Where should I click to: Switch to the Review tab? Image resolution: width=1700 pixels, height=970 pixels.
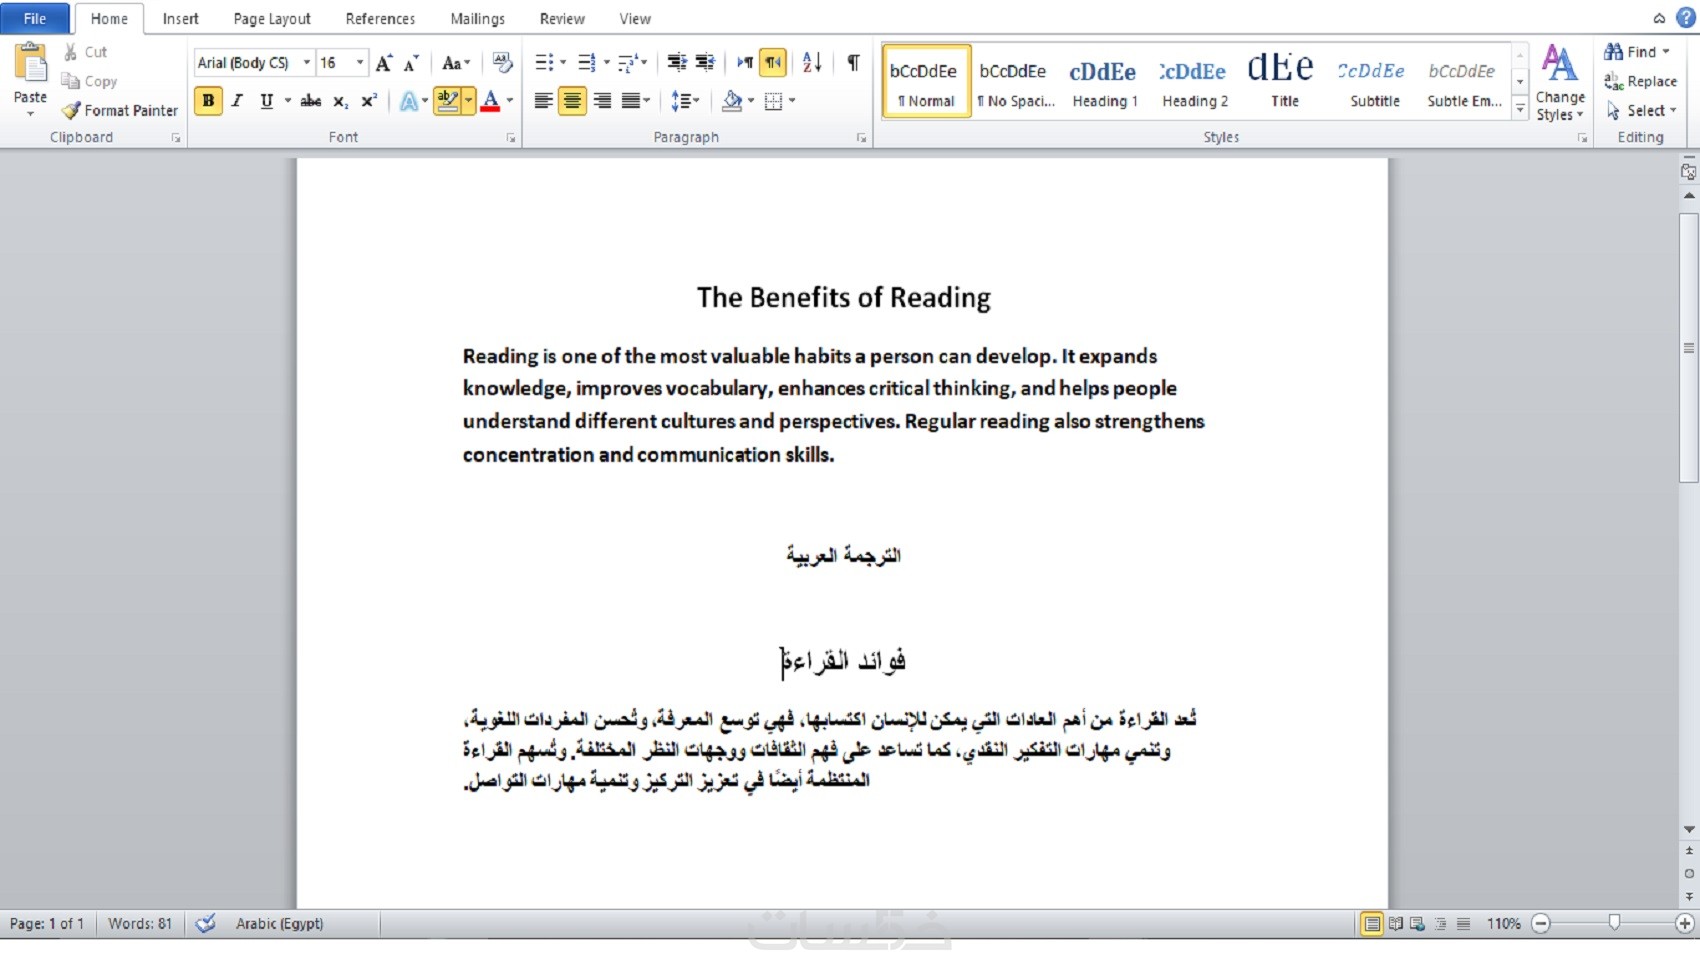point(562,19)
